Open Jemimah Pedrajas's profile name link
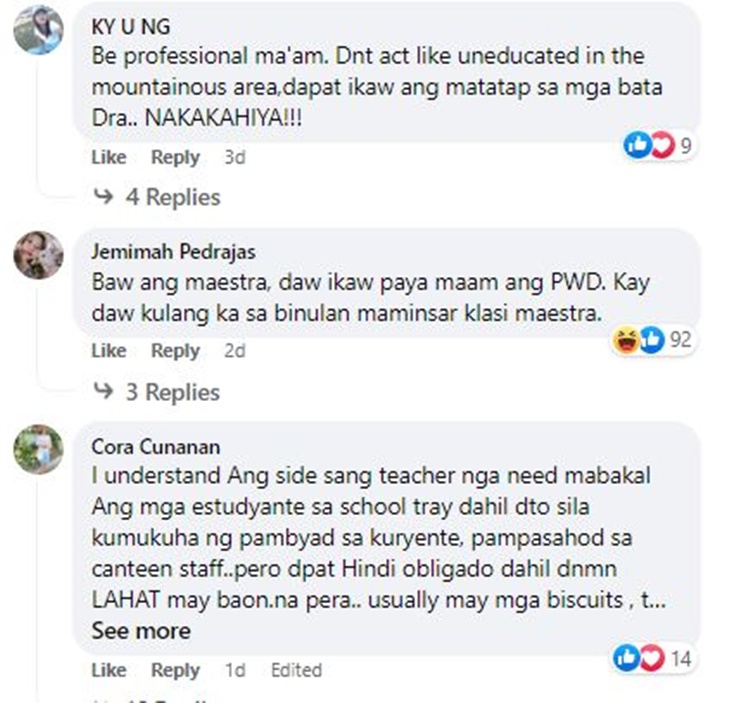750x703 pixels. [x=174, y=252]
